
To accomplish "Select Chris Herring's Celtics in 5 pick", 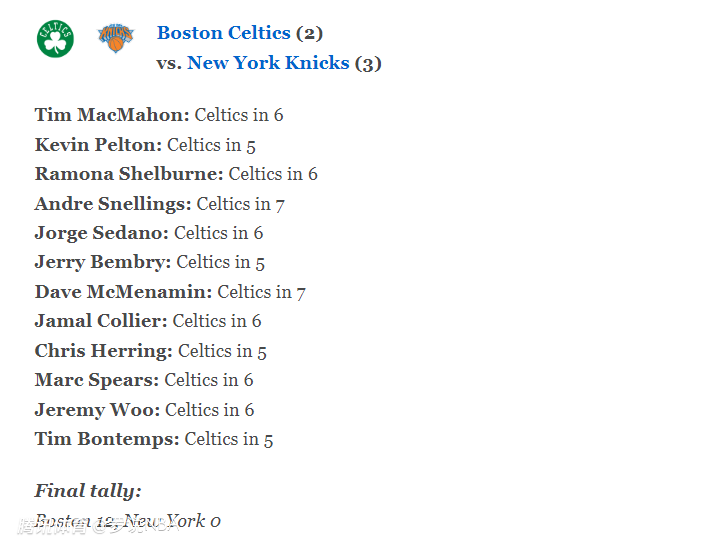I will (151, 351).
